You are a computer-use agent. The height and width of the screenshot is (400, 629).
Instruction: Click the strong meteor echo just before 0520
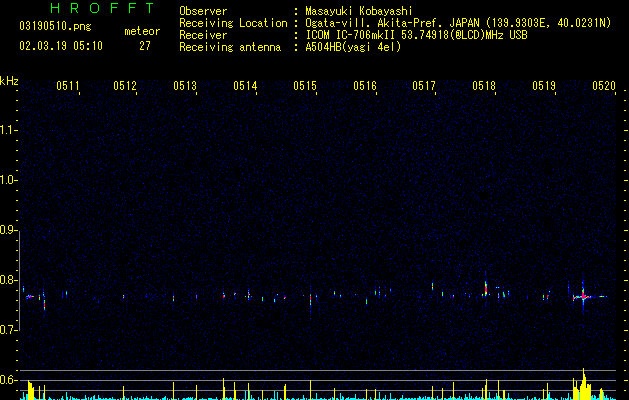(583, 296)
